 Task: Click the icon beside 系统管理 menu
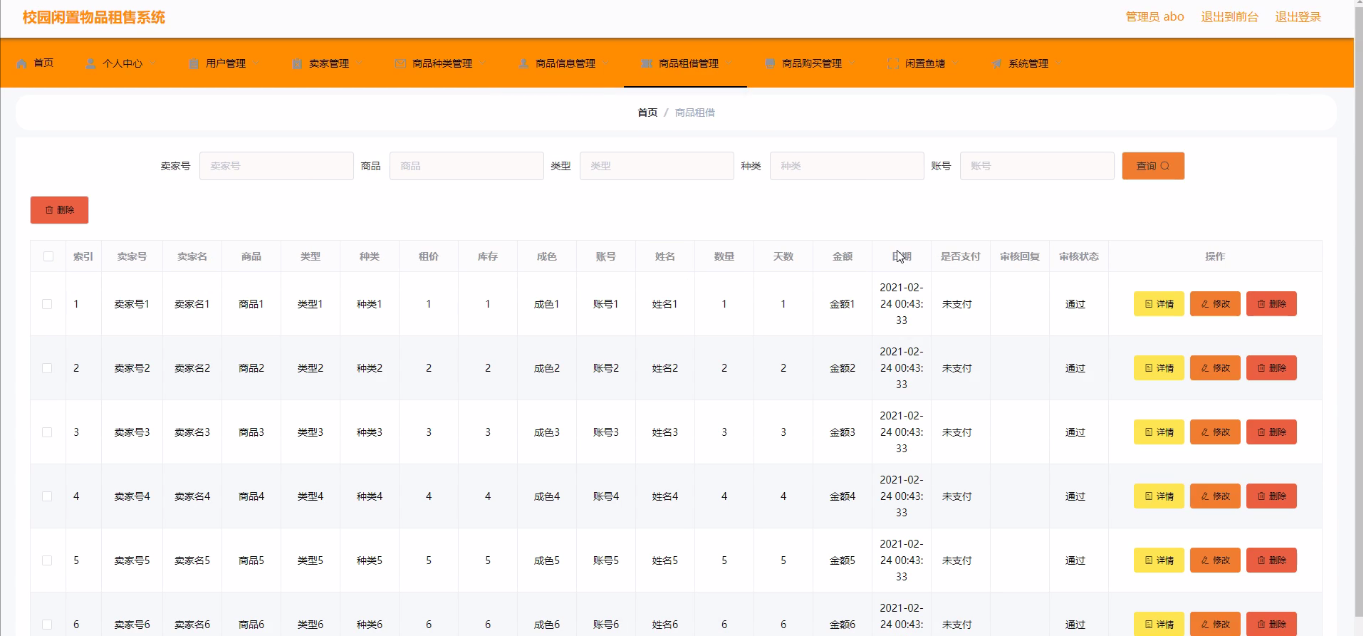point(997,64)
